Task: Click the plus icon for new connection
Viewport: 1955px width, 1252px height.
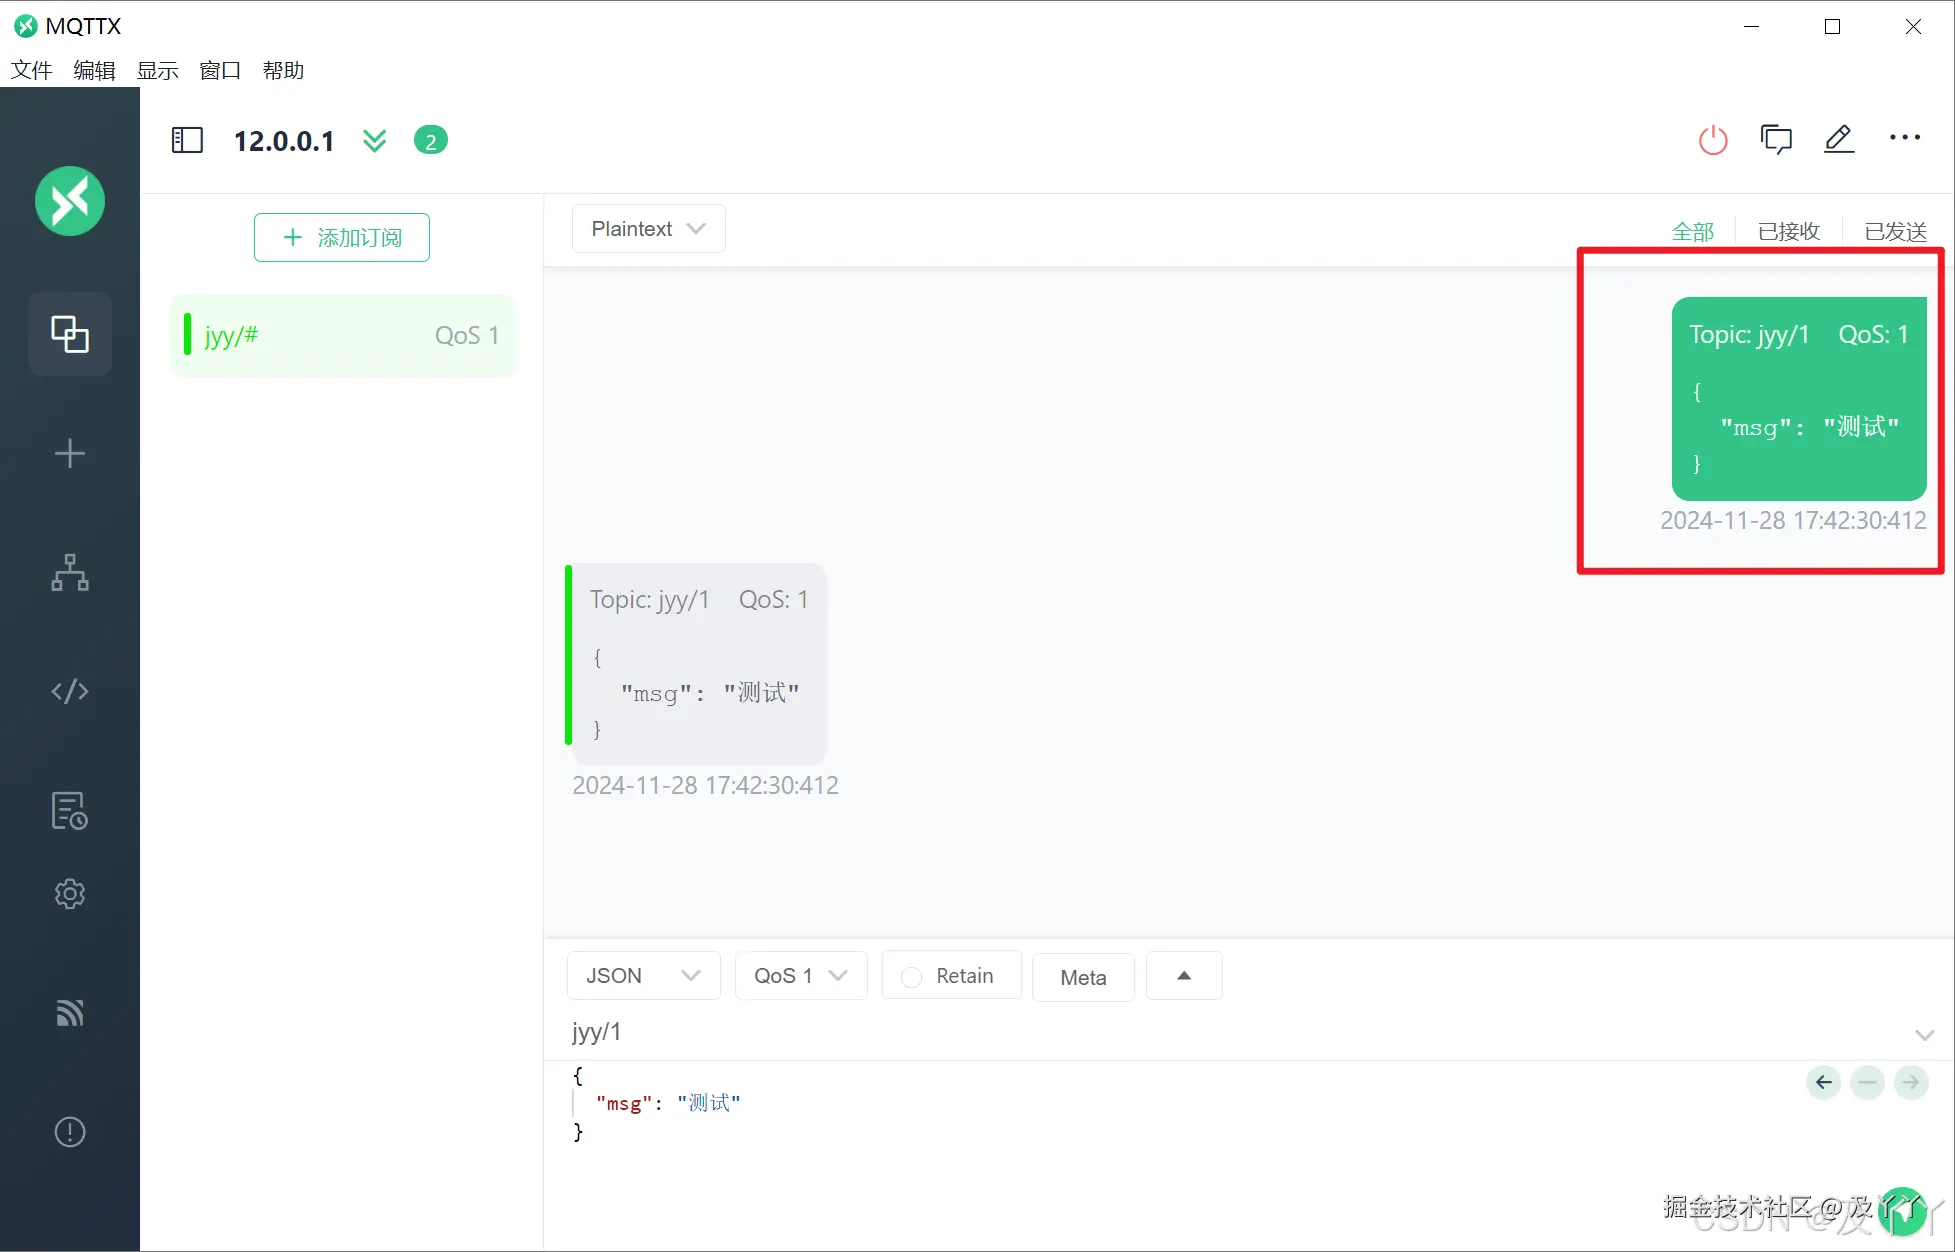Action: click(x=70, y=454)
